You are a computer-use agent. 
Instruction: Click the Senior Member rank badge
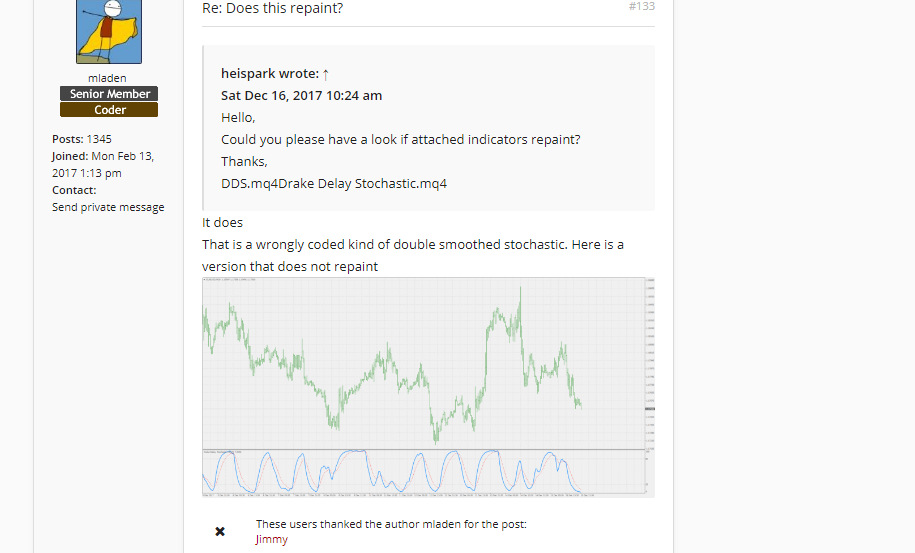tap(109, 94)
